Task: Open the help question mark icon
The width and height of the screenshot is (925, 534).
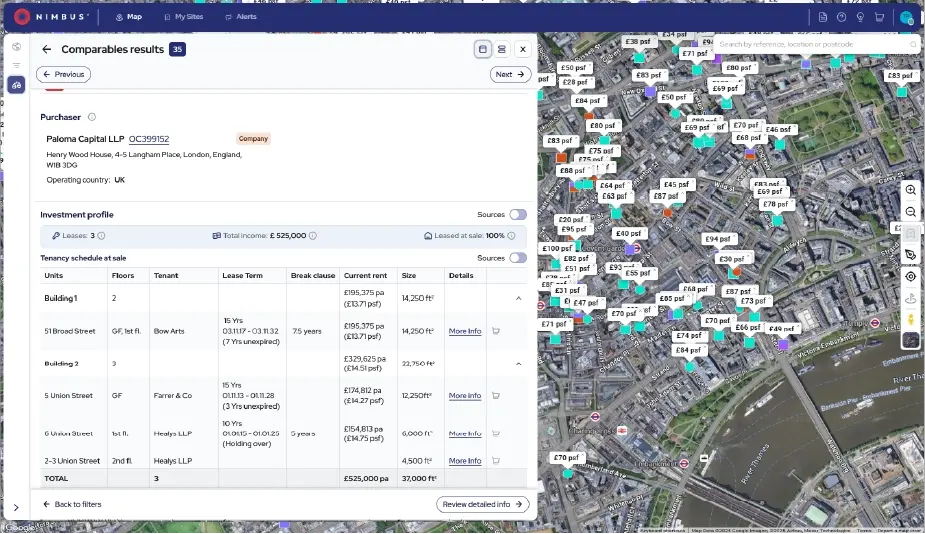Action: click(842, 17)
